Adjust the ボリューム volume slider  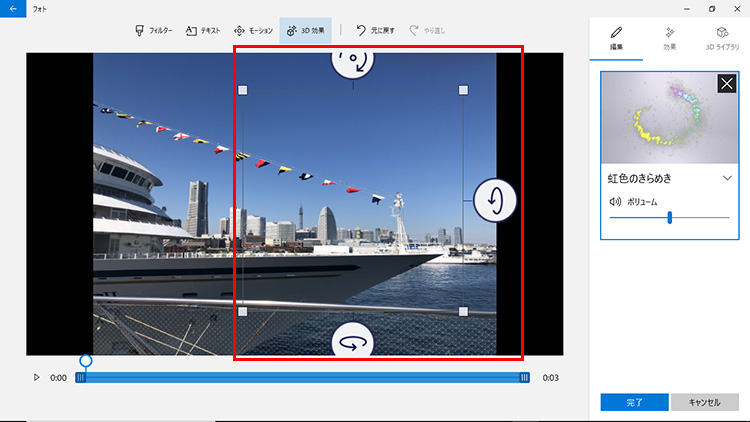point(669,217)
